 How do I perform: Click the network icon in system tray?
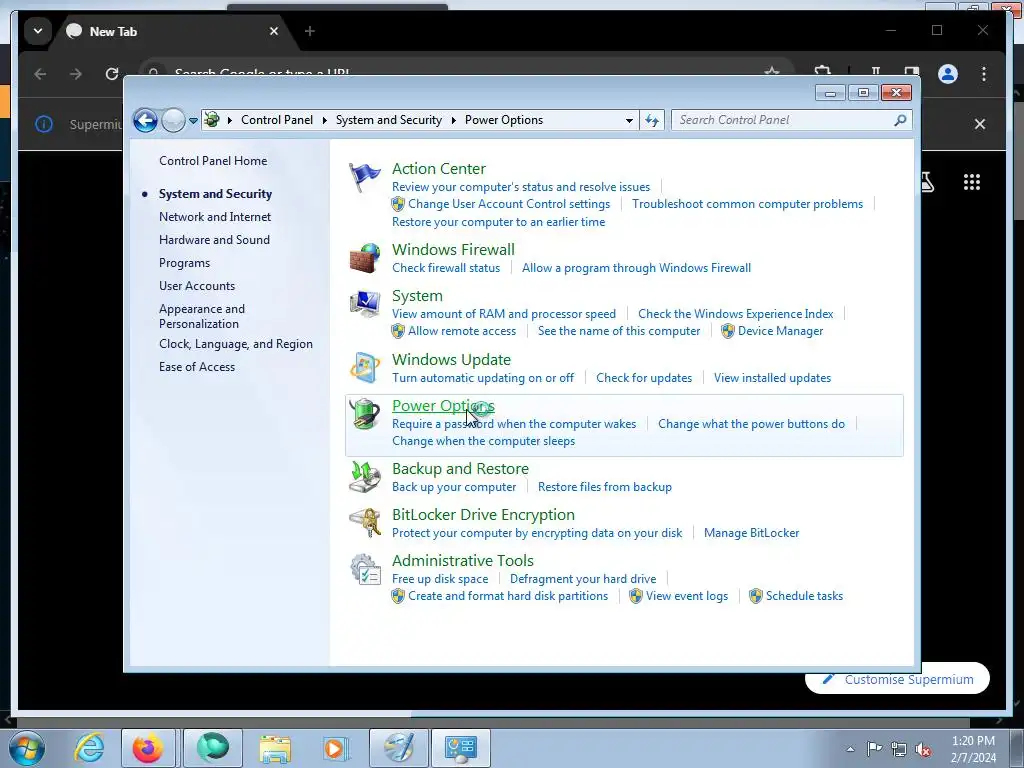(899, 750)
